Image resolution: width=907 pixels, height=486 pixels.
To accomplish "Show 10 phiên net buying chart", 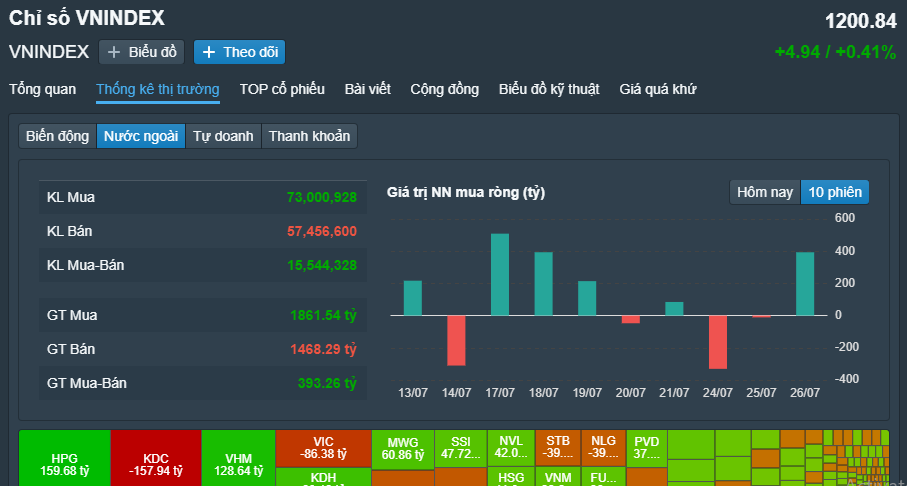I will point(835,192).
